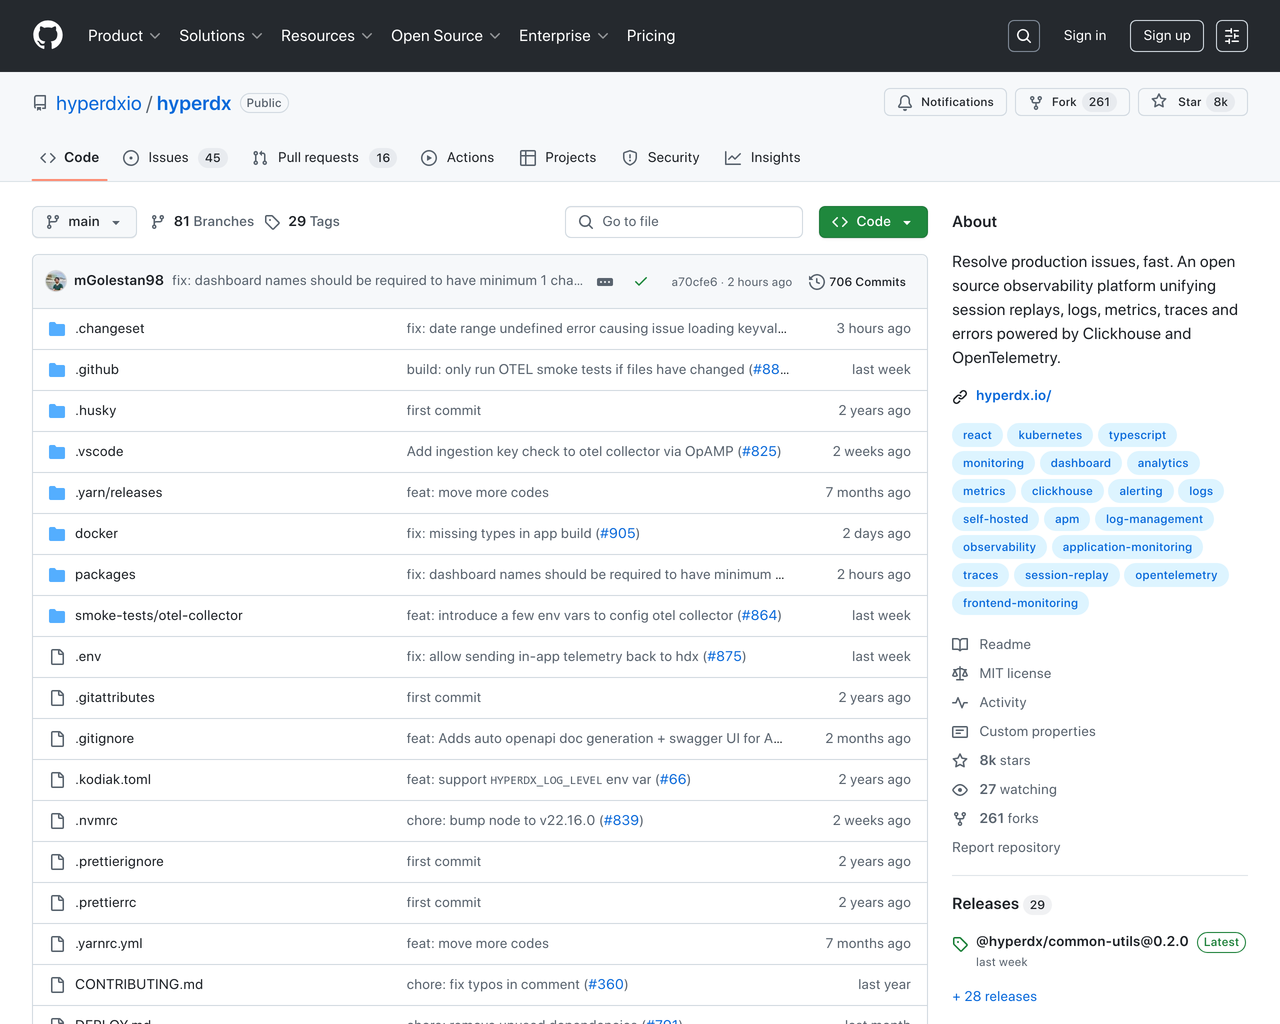Expand the Resources menu

pos(327,36)
